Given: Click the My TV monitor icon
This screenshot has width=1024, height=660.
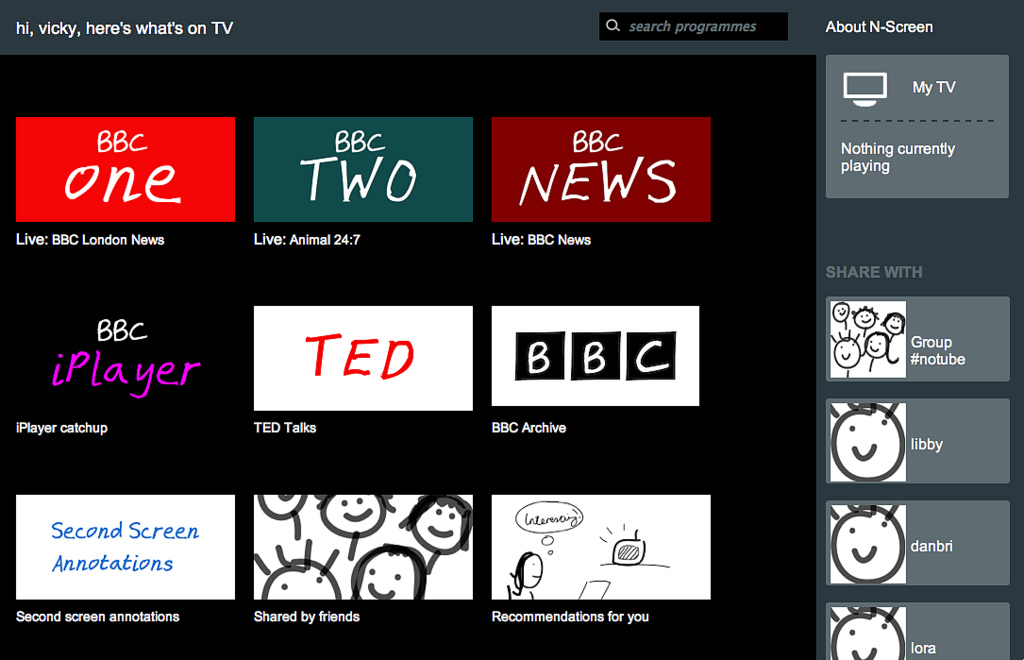Looking at the screenshot, I should 865,88.
